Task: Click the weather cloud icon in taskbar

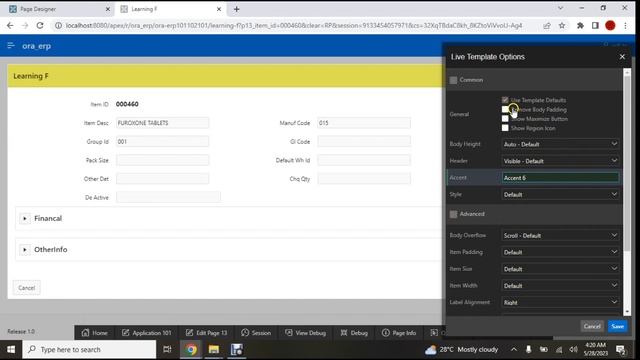Action: pos(431,349)
